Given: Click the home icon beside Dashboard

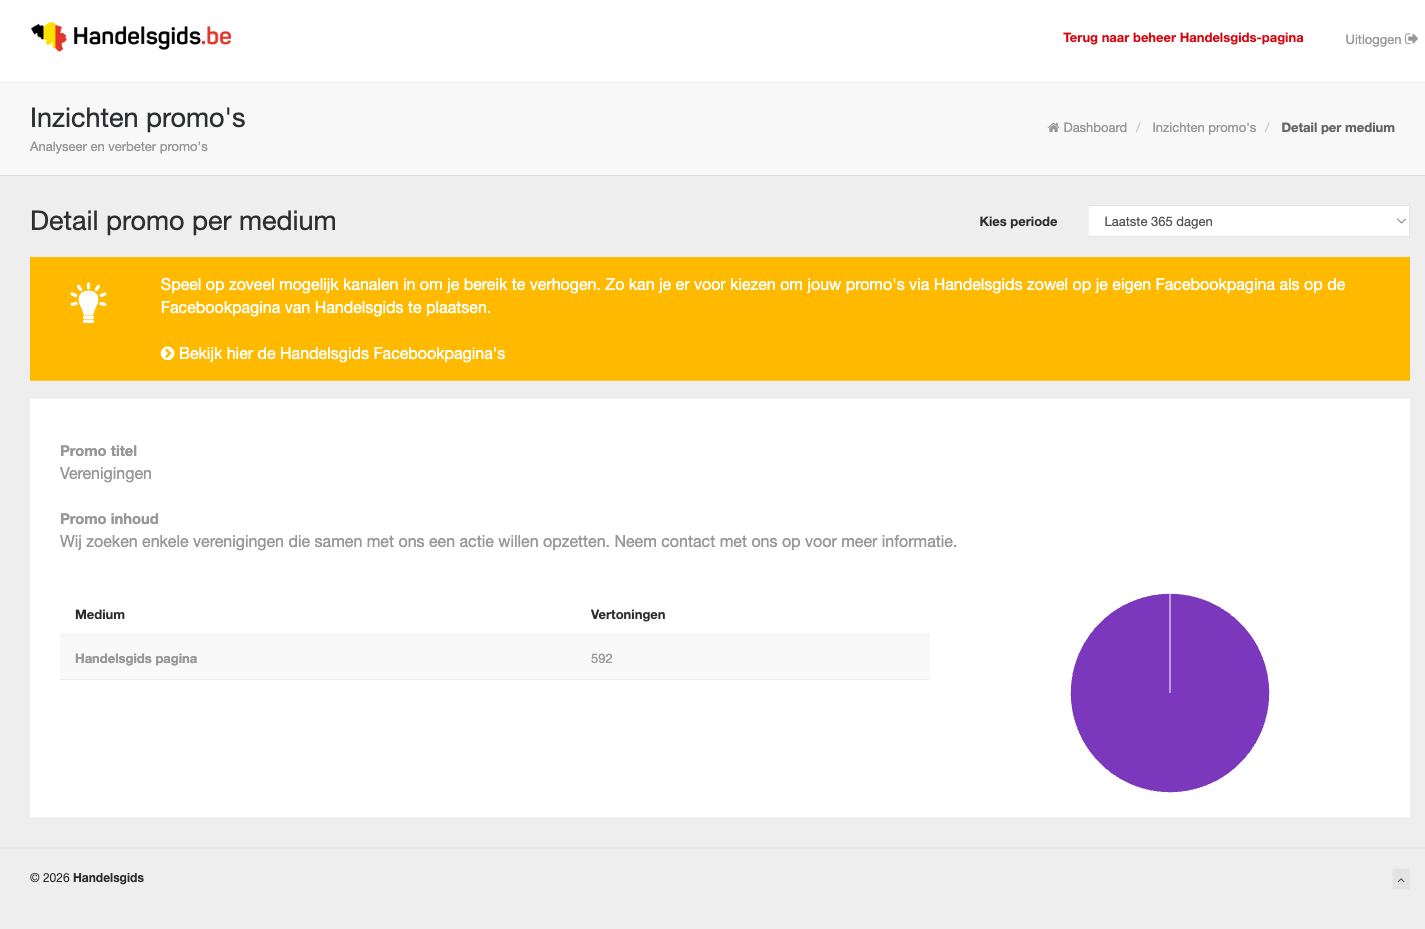Looking at the screenshot, I should (1053, 127).
